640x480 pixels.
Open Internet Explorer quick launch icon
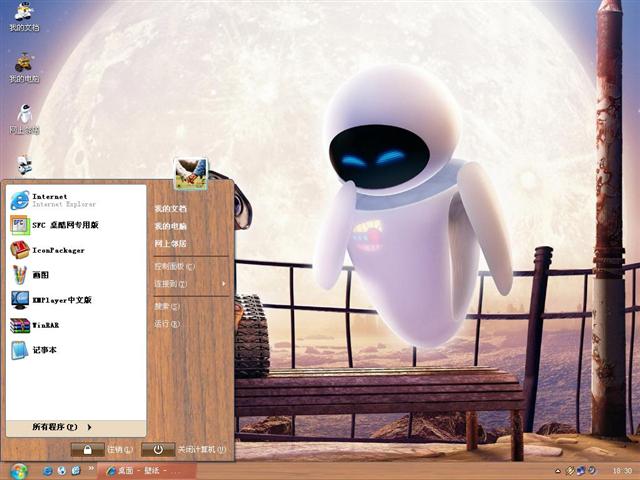[47, 471]
